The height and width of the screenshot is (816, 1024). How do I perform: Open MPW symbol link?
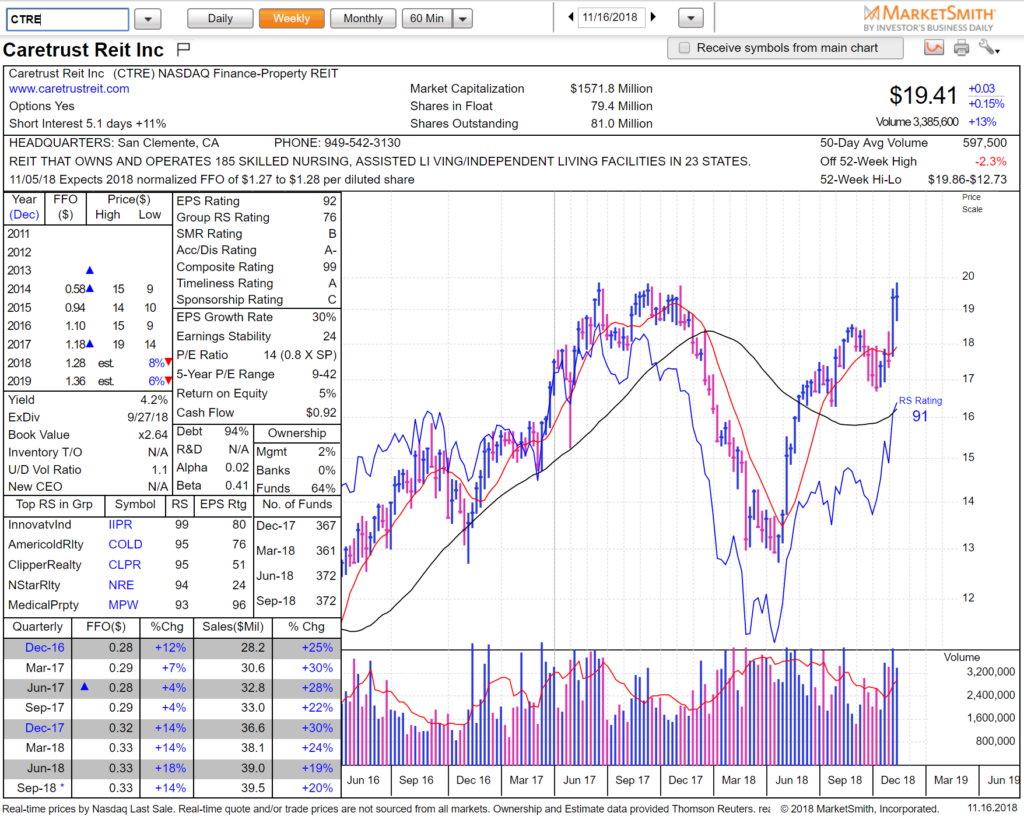click(123, 604)
